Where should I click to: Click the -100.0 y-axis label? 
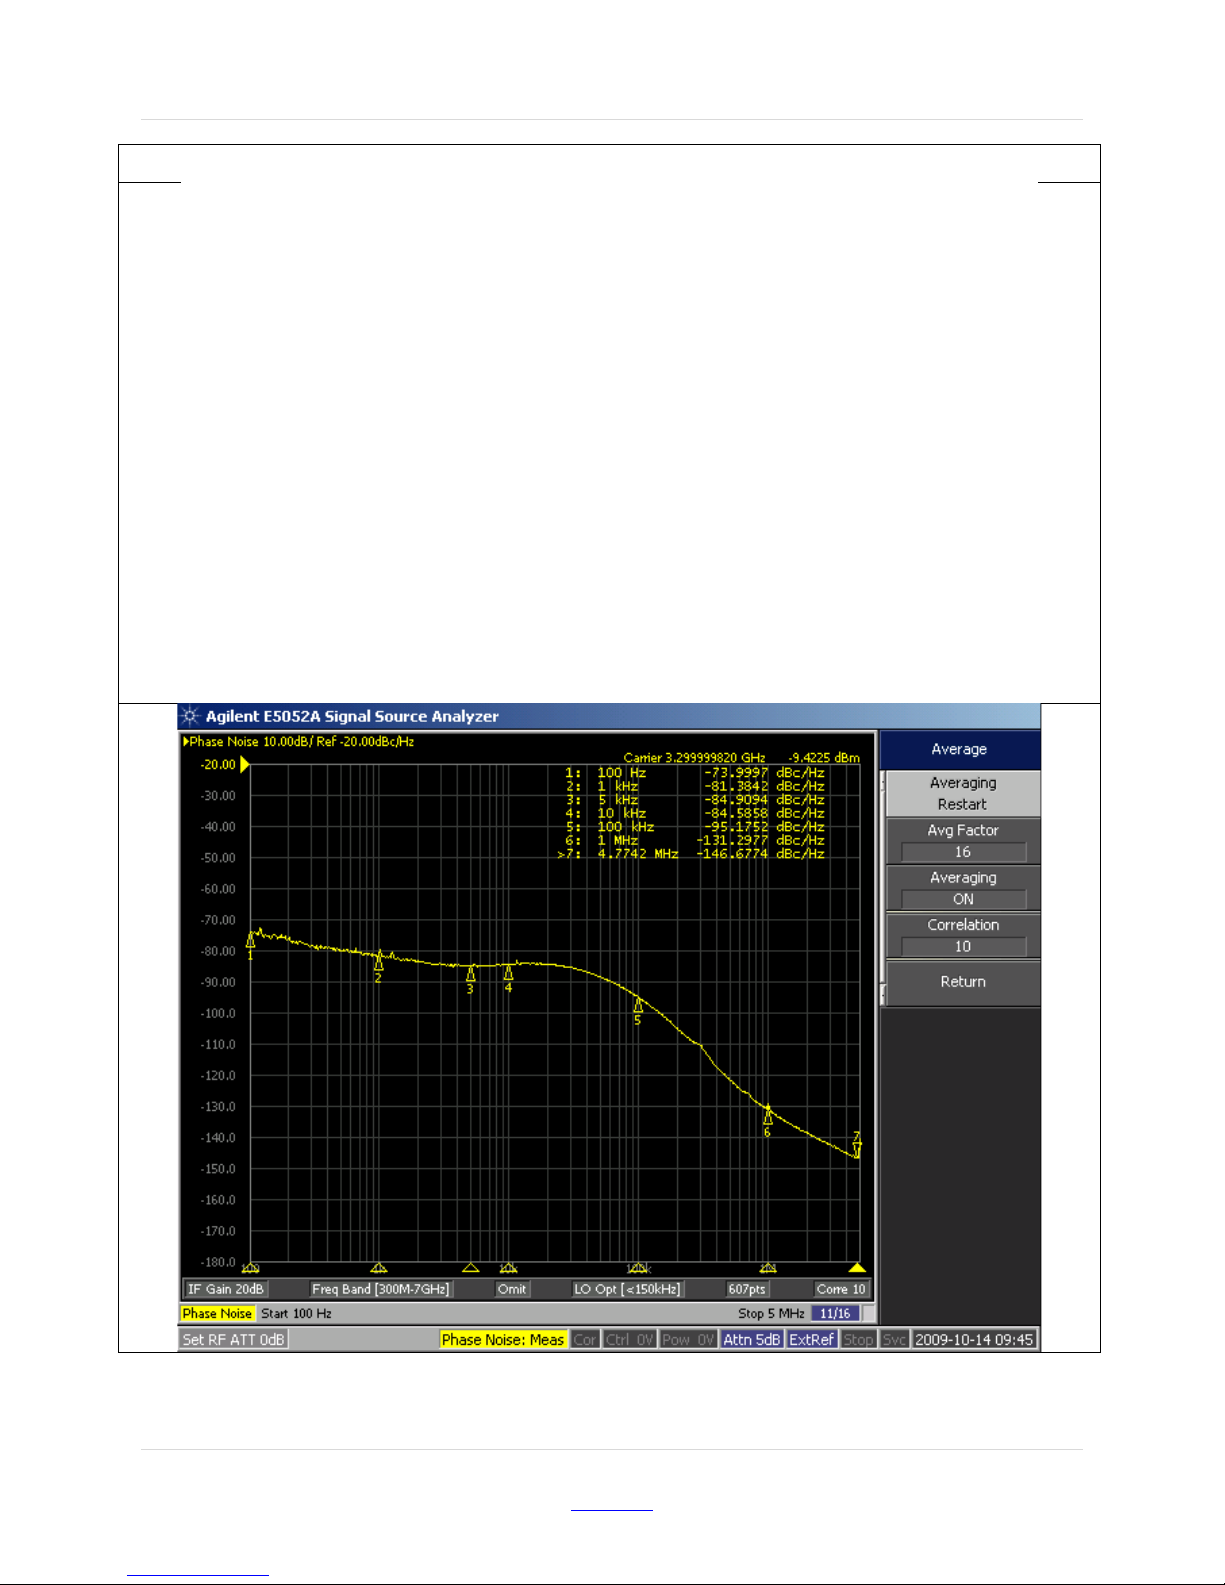point(218,1013)
